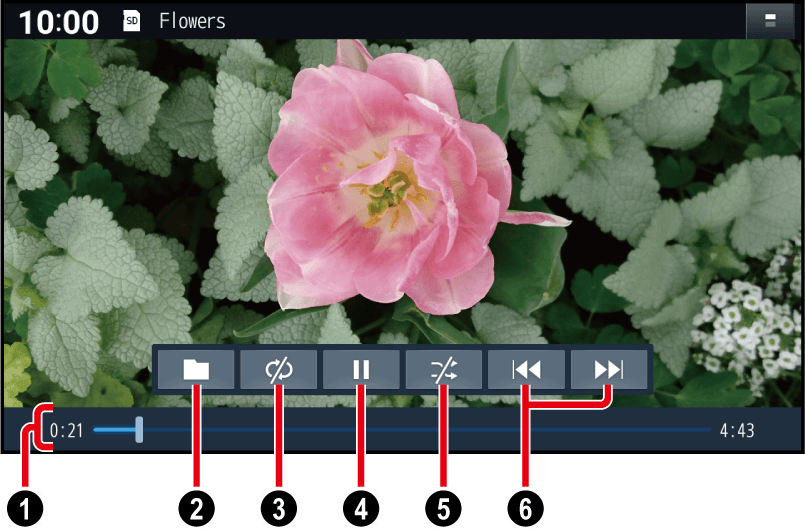Click the 4:43 total duration label

[x=737, y=430]
